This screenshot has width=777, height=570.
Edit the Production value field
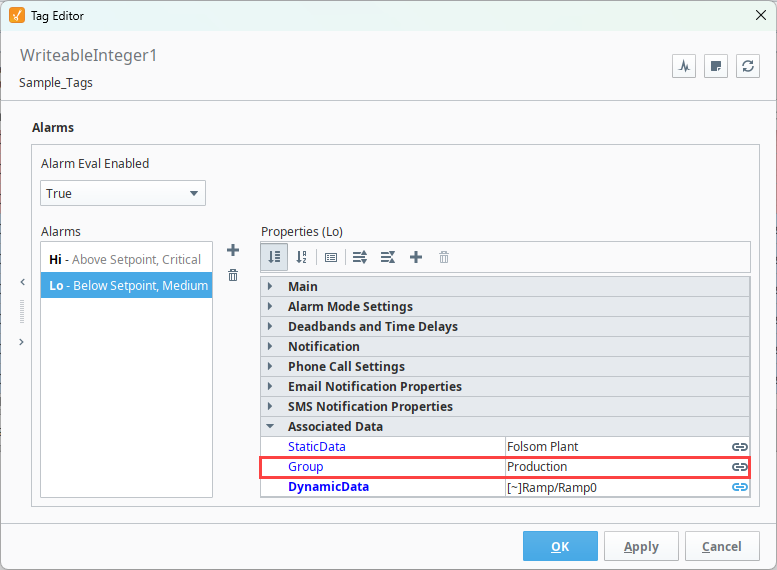(618, 467)
